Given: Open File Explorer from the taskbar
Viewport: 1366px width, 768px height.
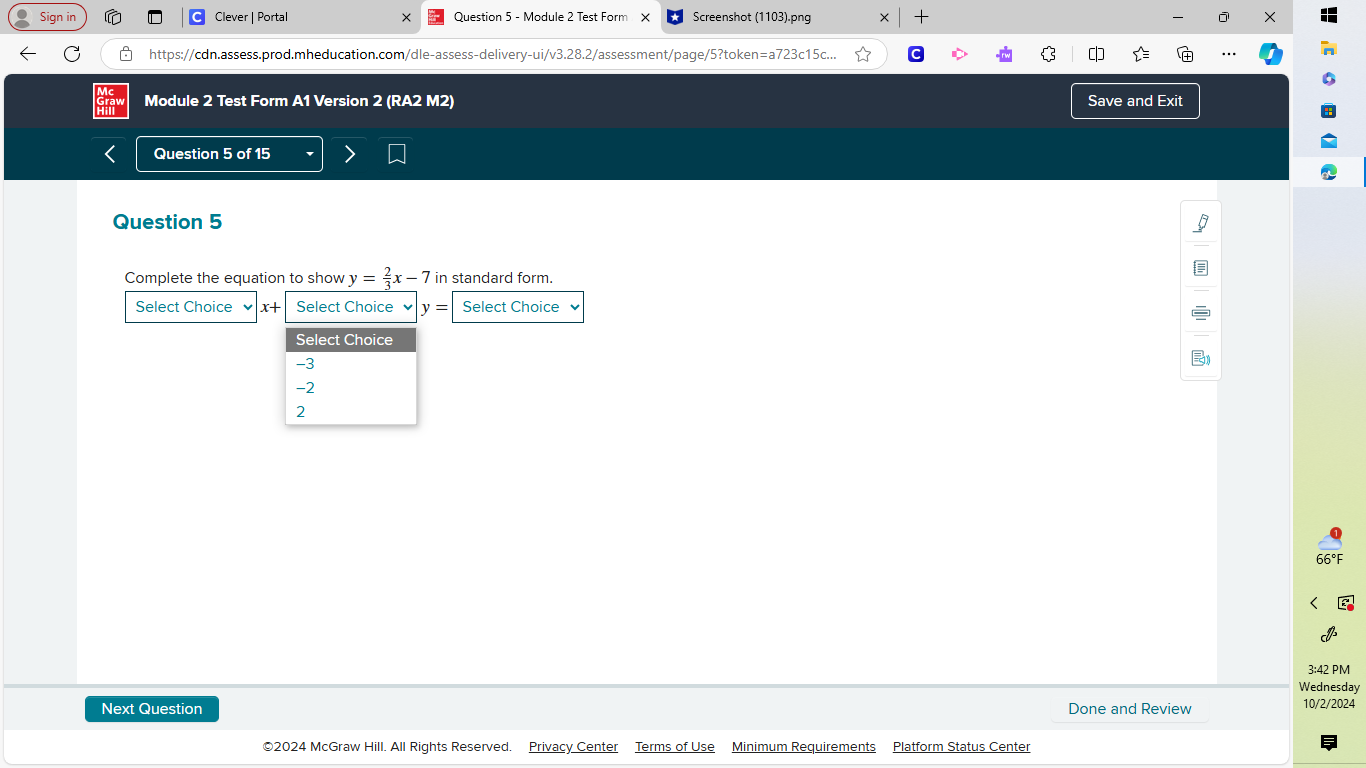Looking at the screenshot, I should [x=1329, y=47].
